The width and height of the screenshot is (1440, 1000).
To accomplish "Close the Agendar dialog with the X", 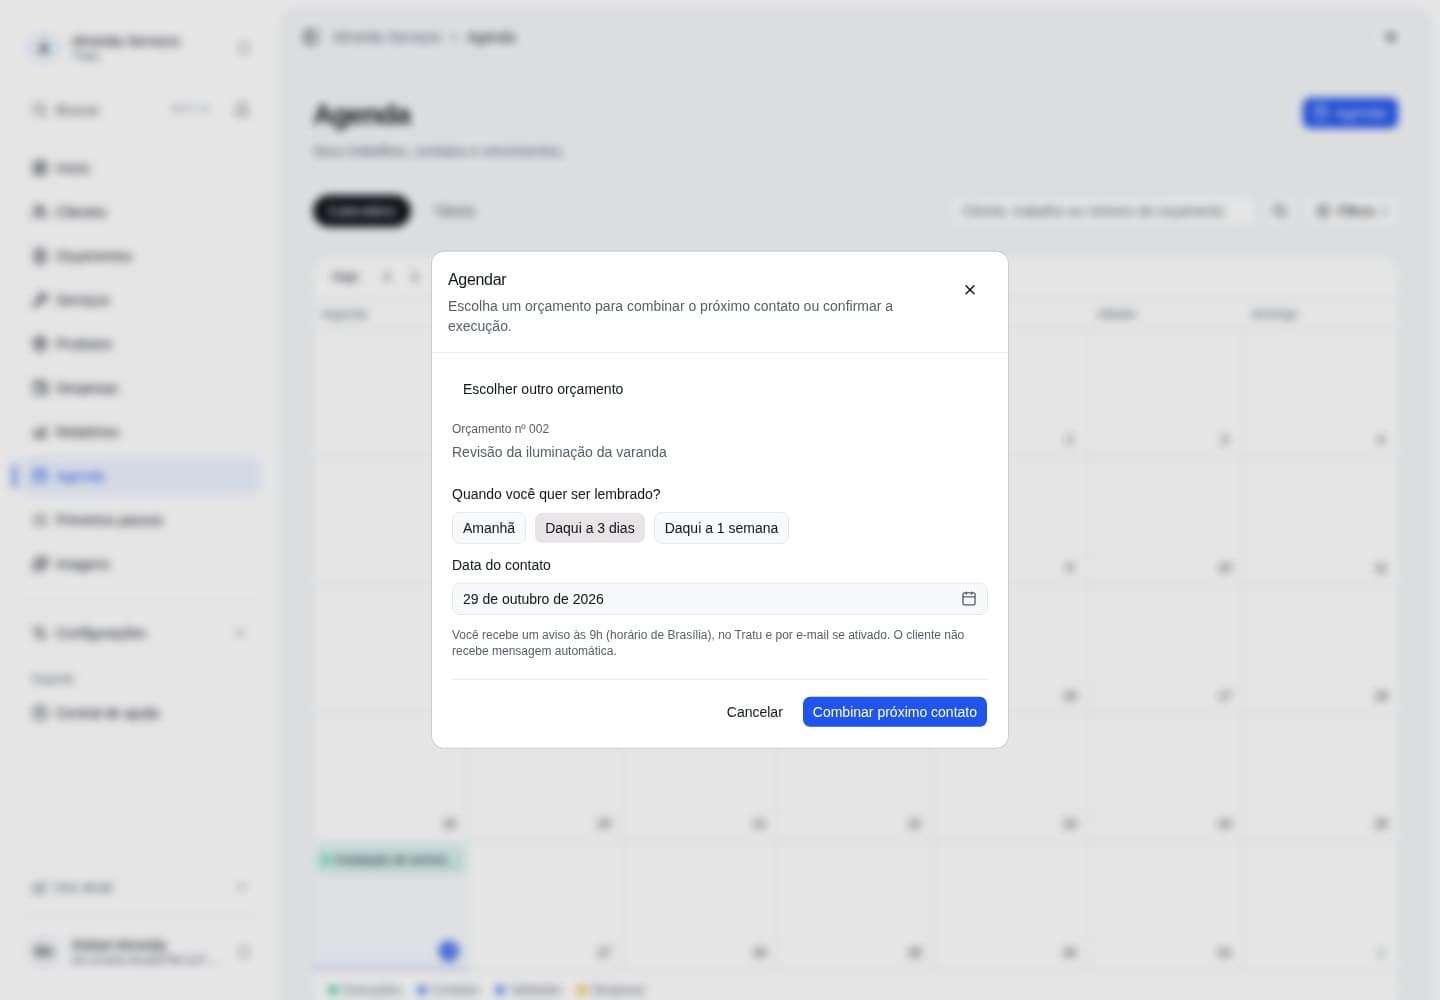I will [x=969, y=290].
